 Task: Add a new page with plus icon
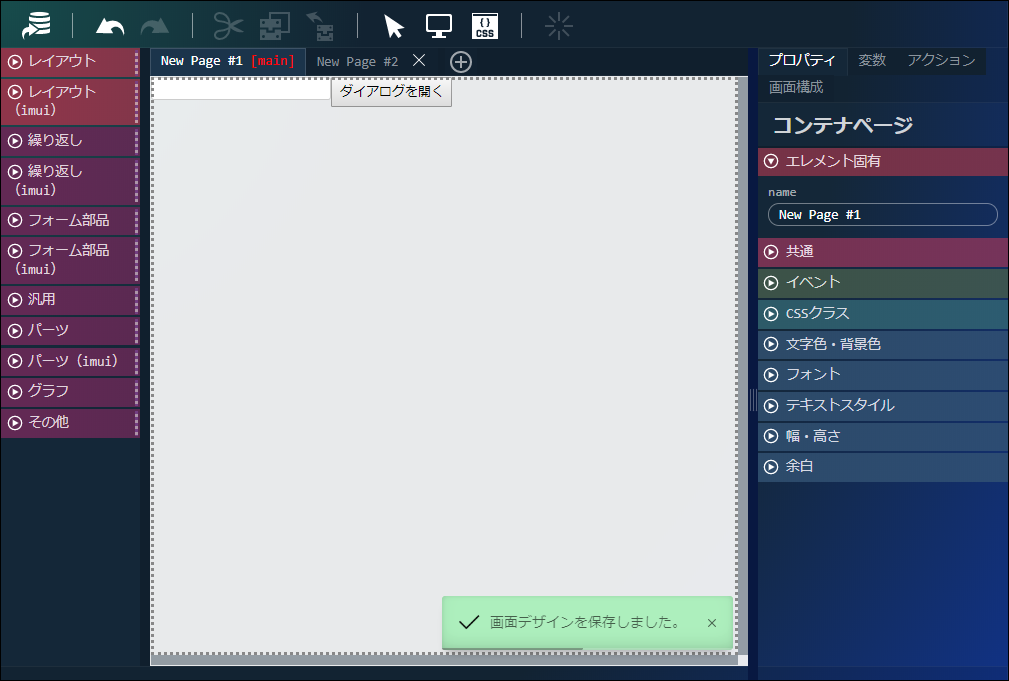click(460, 62)
